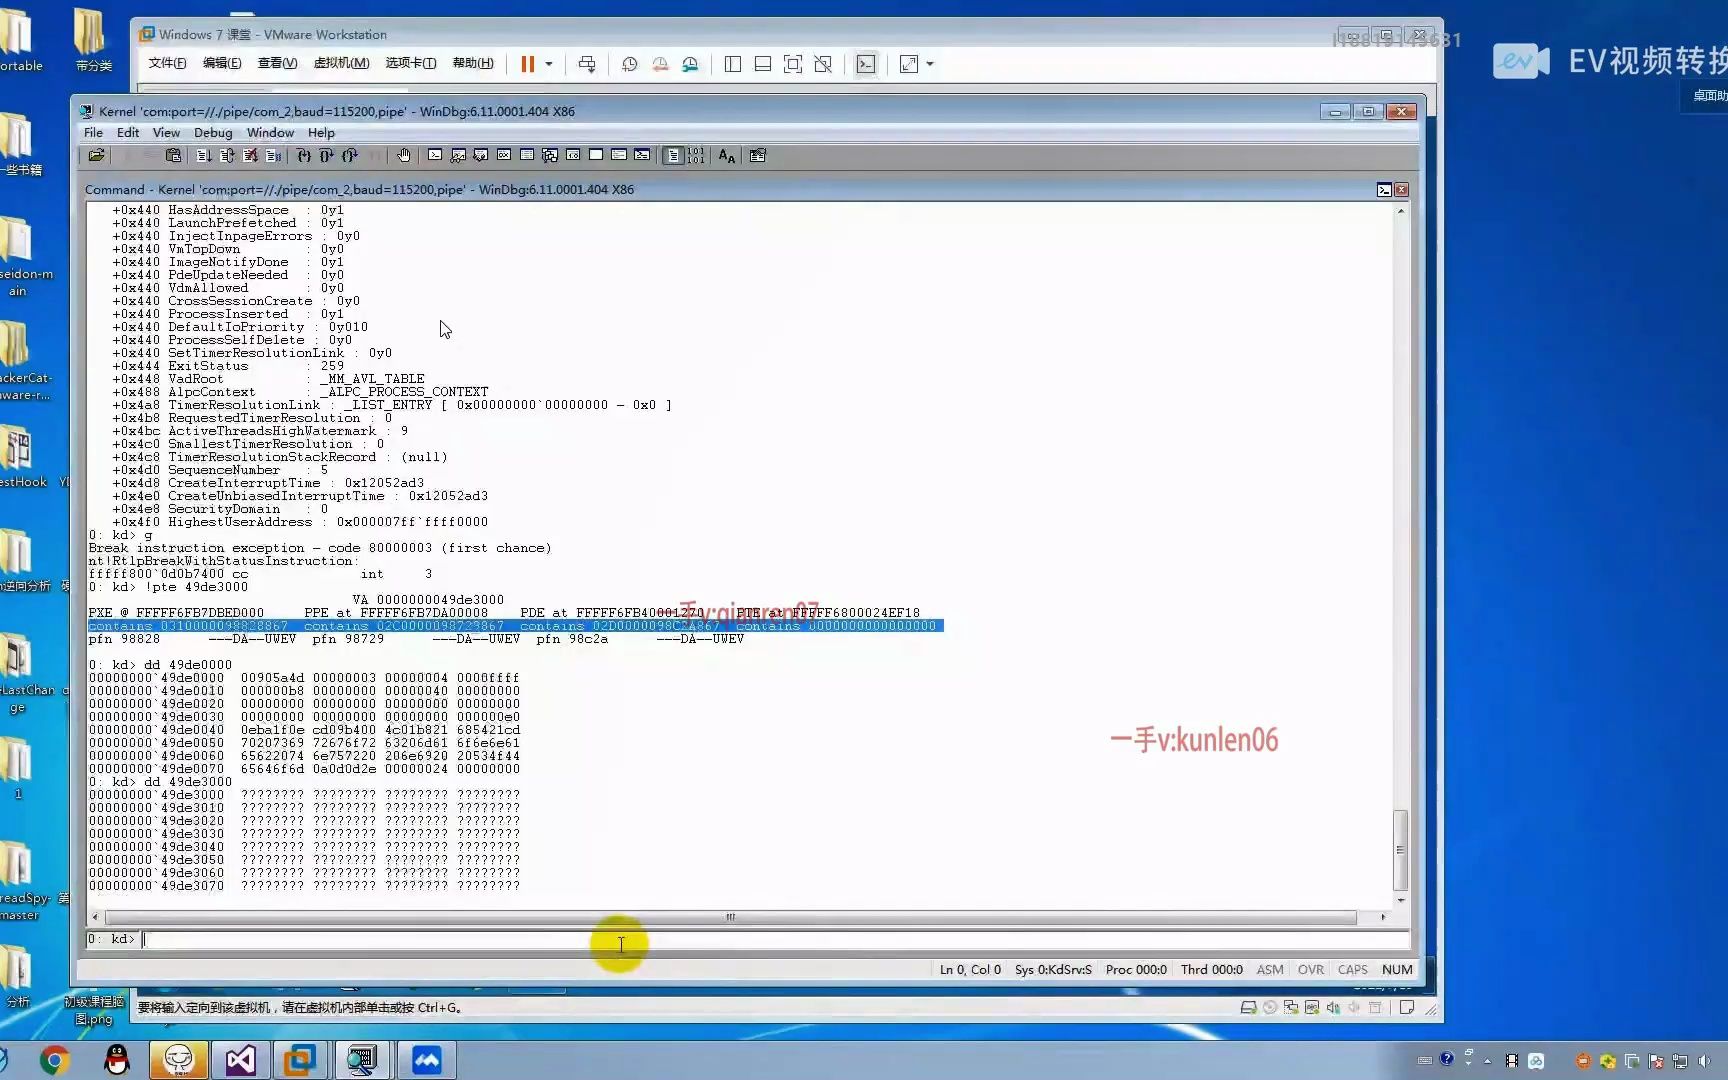Image resolution: width=1728 pixels, height=1080 pixels.
Task: Toggle the VMware thumbnail bar view
Action: (x=763, y=64)
